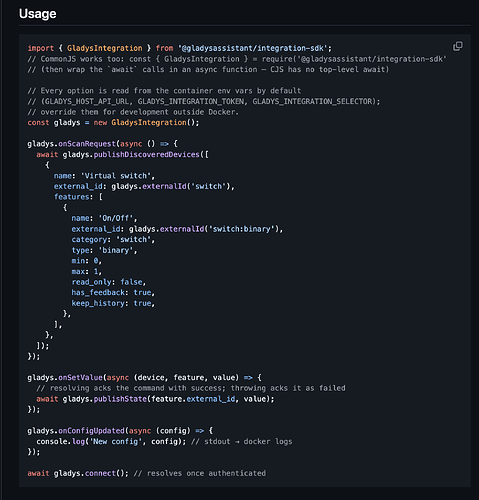Screen dimensions: 479x500
Task: Click the 'const gladys = new GladysIntegration()' line
Action: tap(113, 123)
